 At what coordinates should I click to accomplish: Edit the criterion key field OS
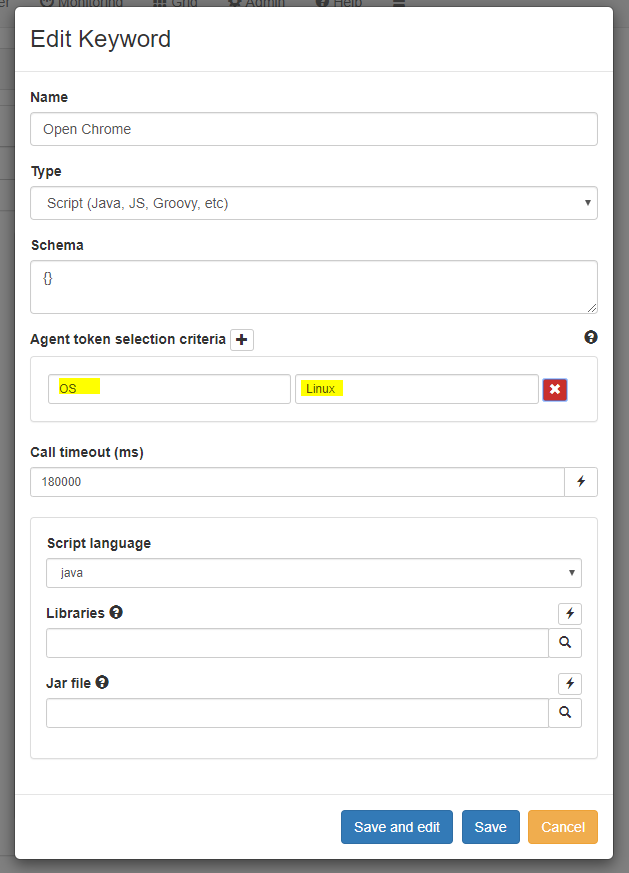pos(169,389)
